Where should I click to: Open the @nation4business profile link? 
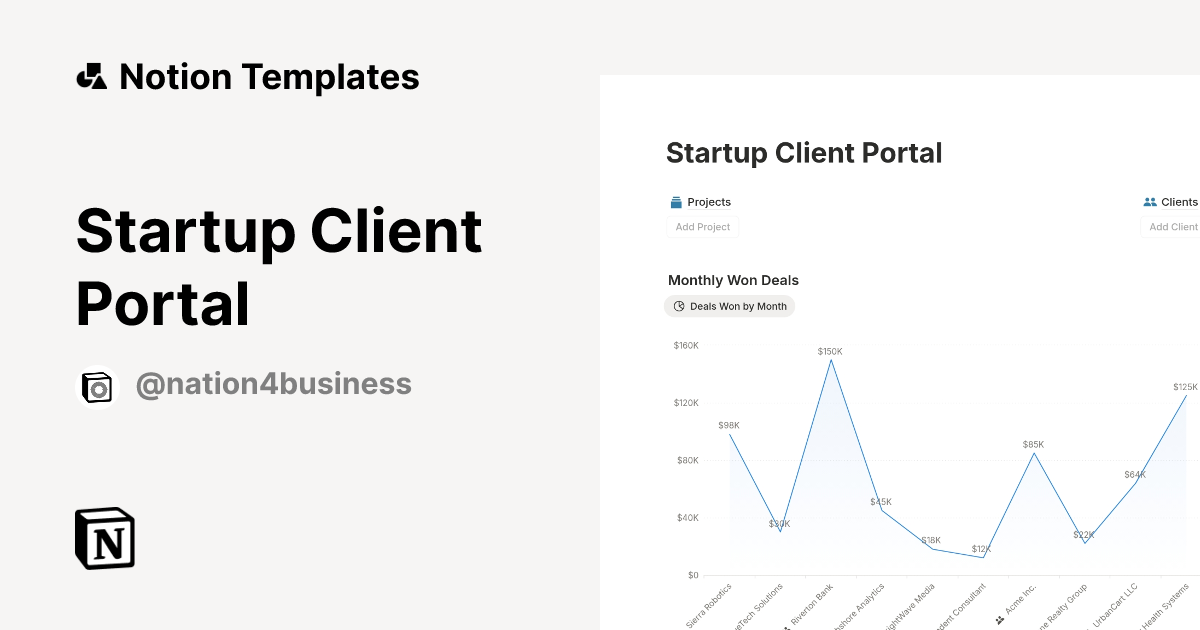pos(273,384)
